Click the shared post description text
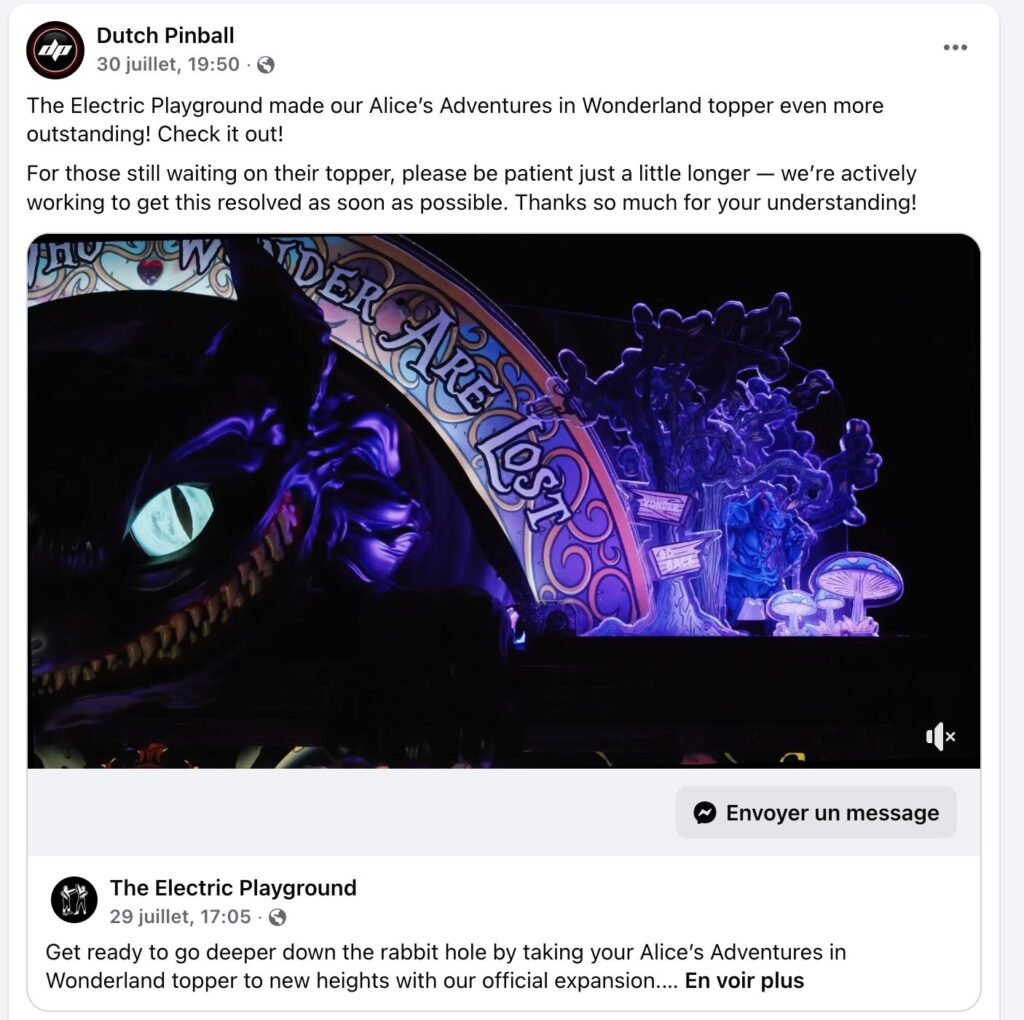 coord(445,966)
